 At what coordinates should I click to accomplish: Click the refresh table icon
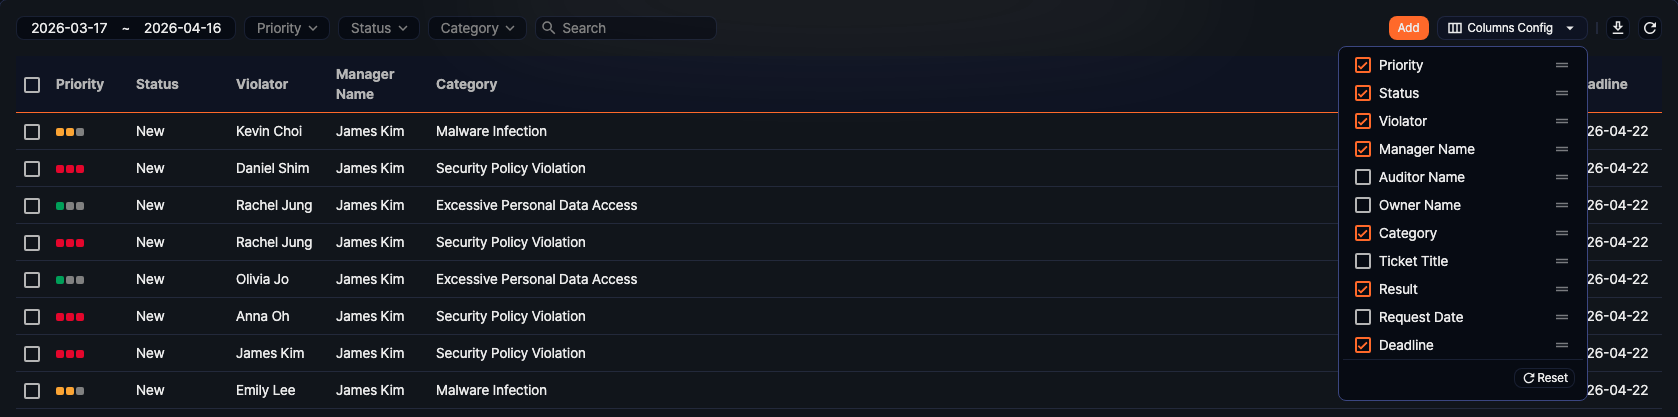pos(1650,28)
